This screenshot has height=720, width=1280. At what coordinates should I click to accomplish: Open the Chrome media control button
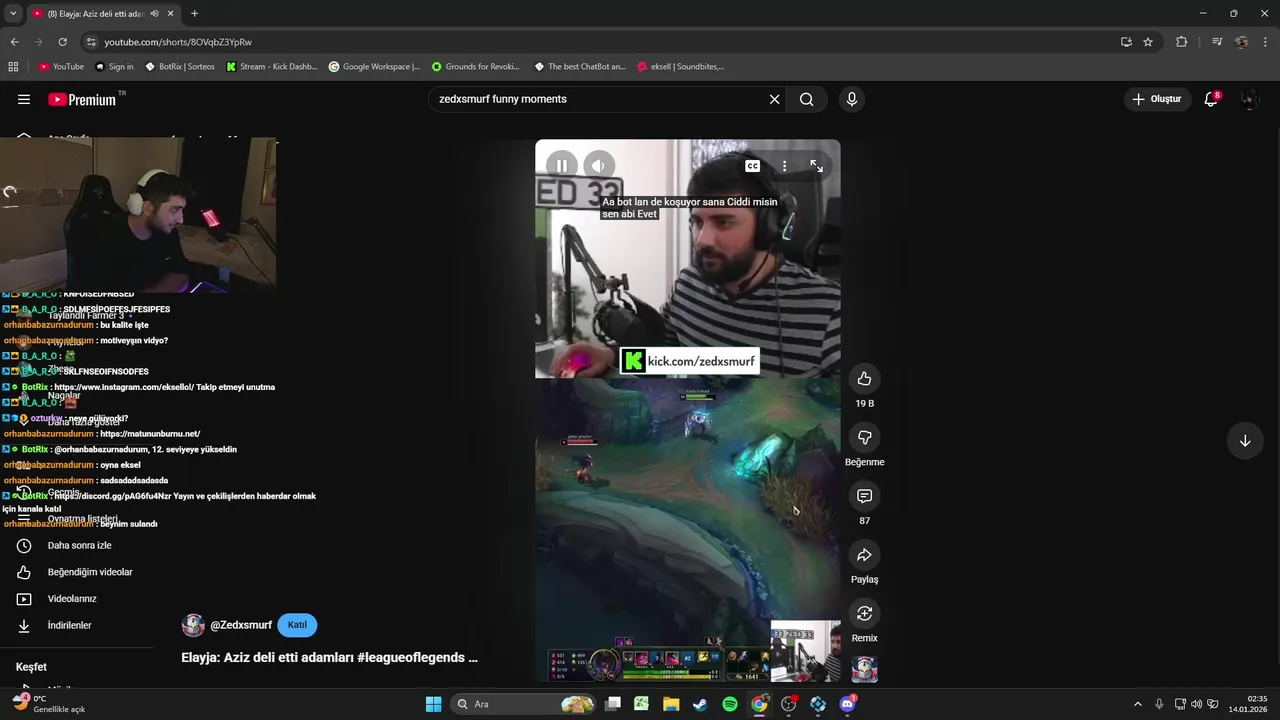(x=1217, y=42)
